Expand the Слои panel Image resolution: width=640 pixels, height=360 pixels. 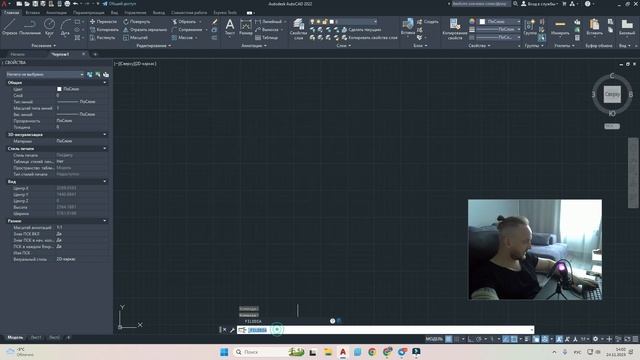click(344, 46)
